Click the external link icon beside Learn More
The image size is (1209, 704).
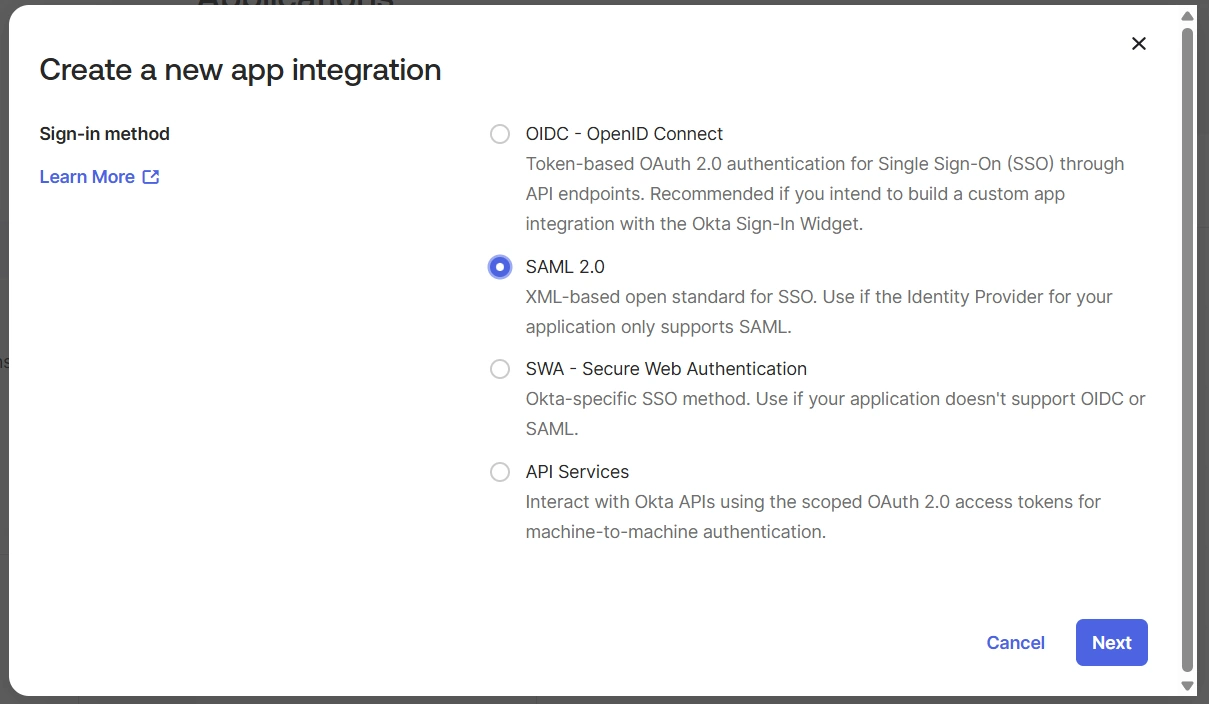(151, 176)
